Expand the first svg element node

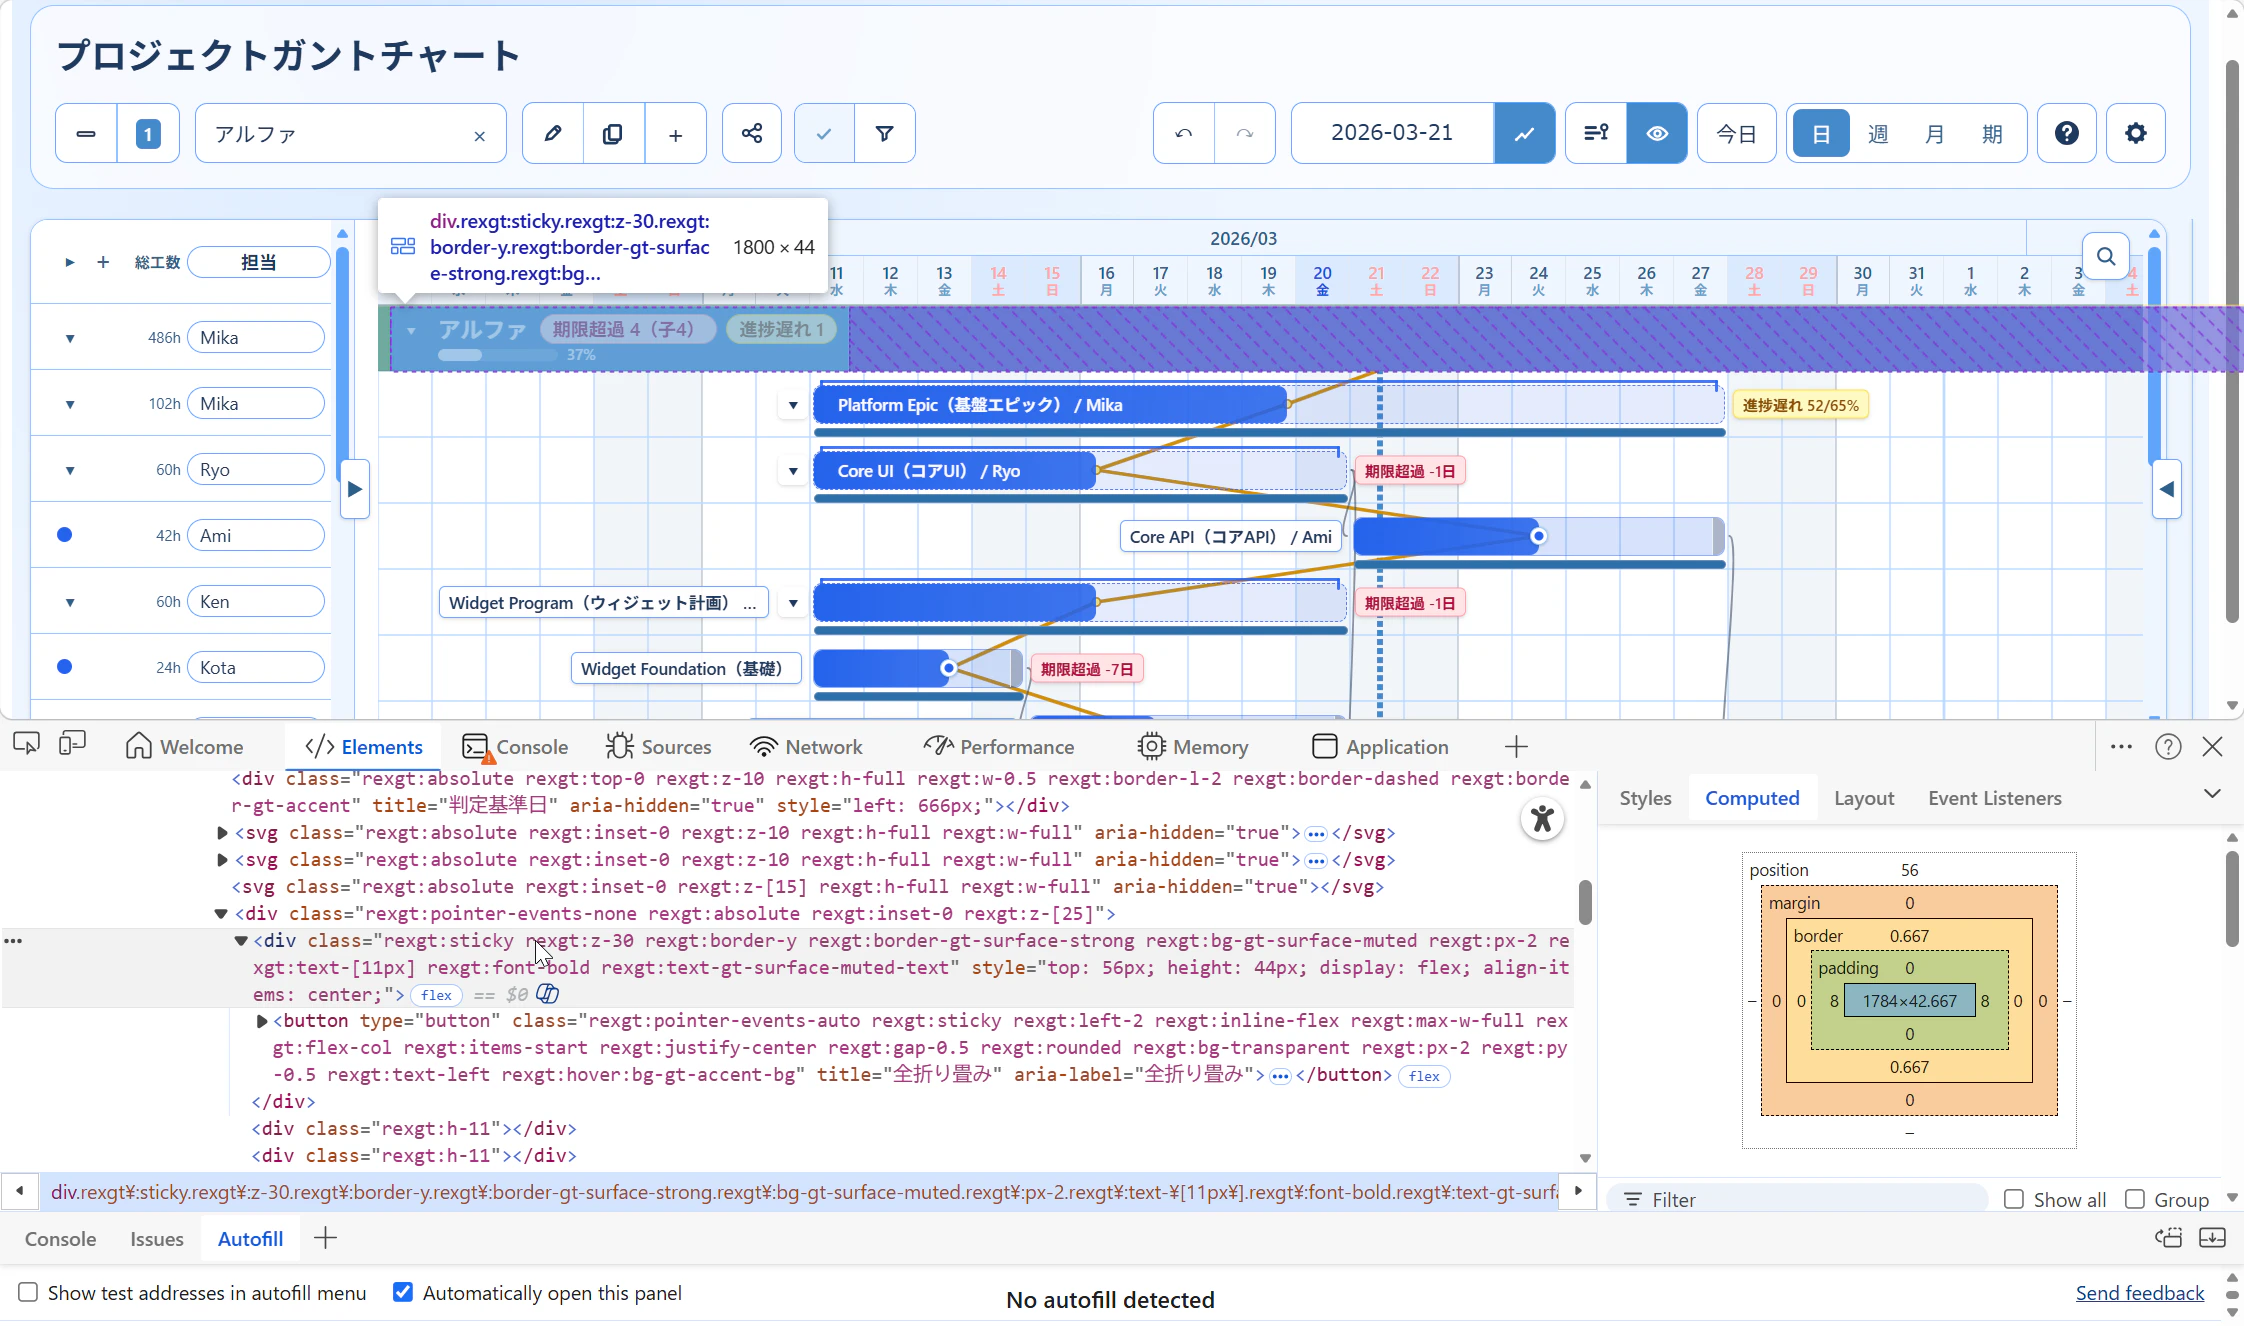[222, 832]
